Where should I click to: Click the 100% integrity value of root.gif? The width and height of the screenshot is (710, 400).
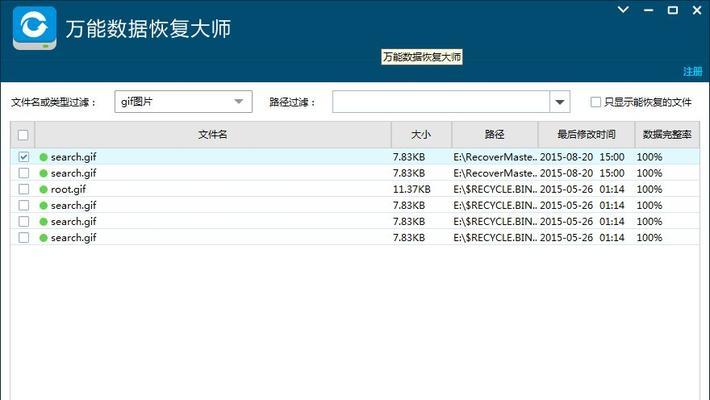649,189
